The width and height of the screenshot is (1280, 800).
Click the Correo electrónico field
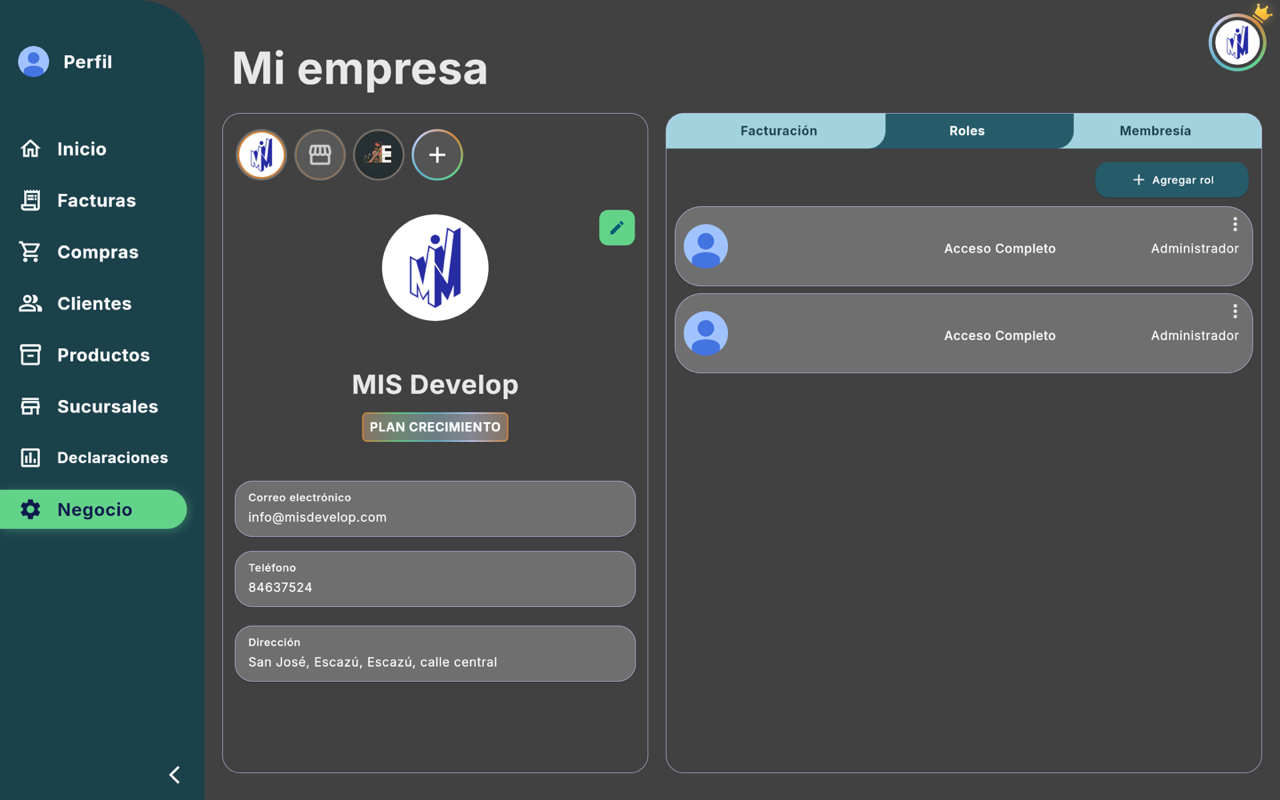[435, 508]
